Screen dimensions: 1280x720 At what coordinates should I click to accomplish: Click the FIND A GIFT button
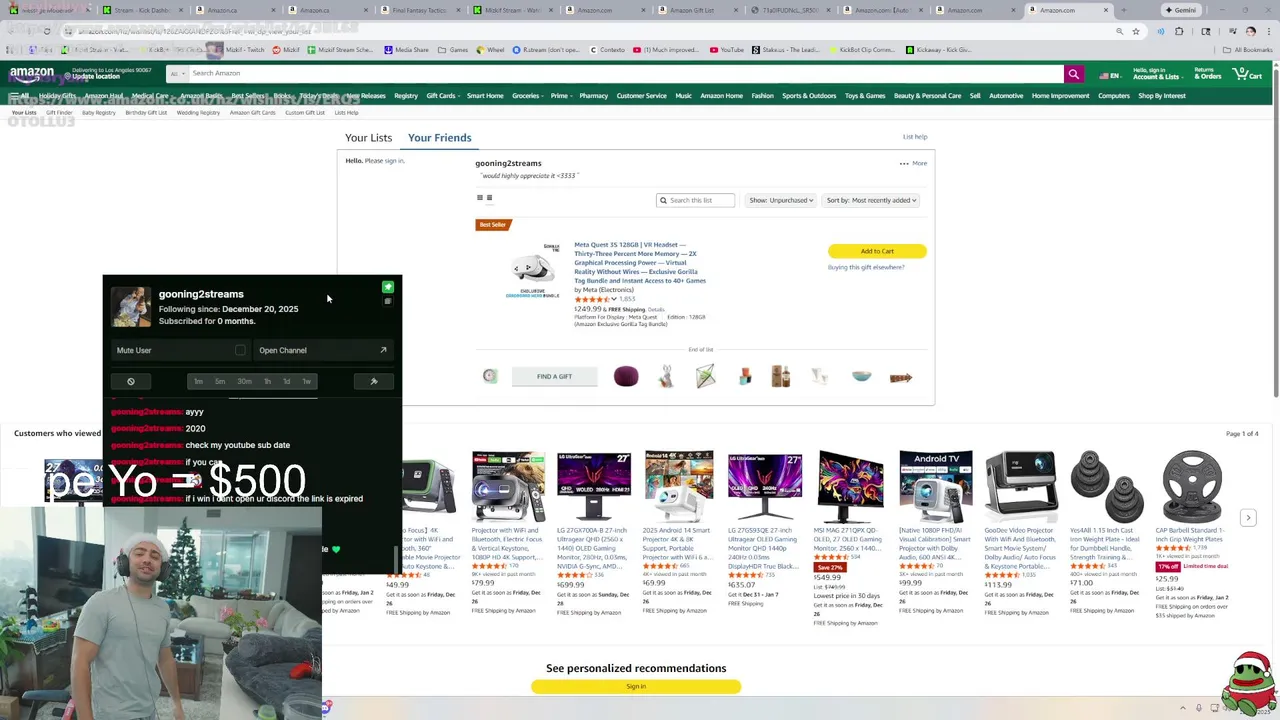pyautogui.click(x=554, y=377)
